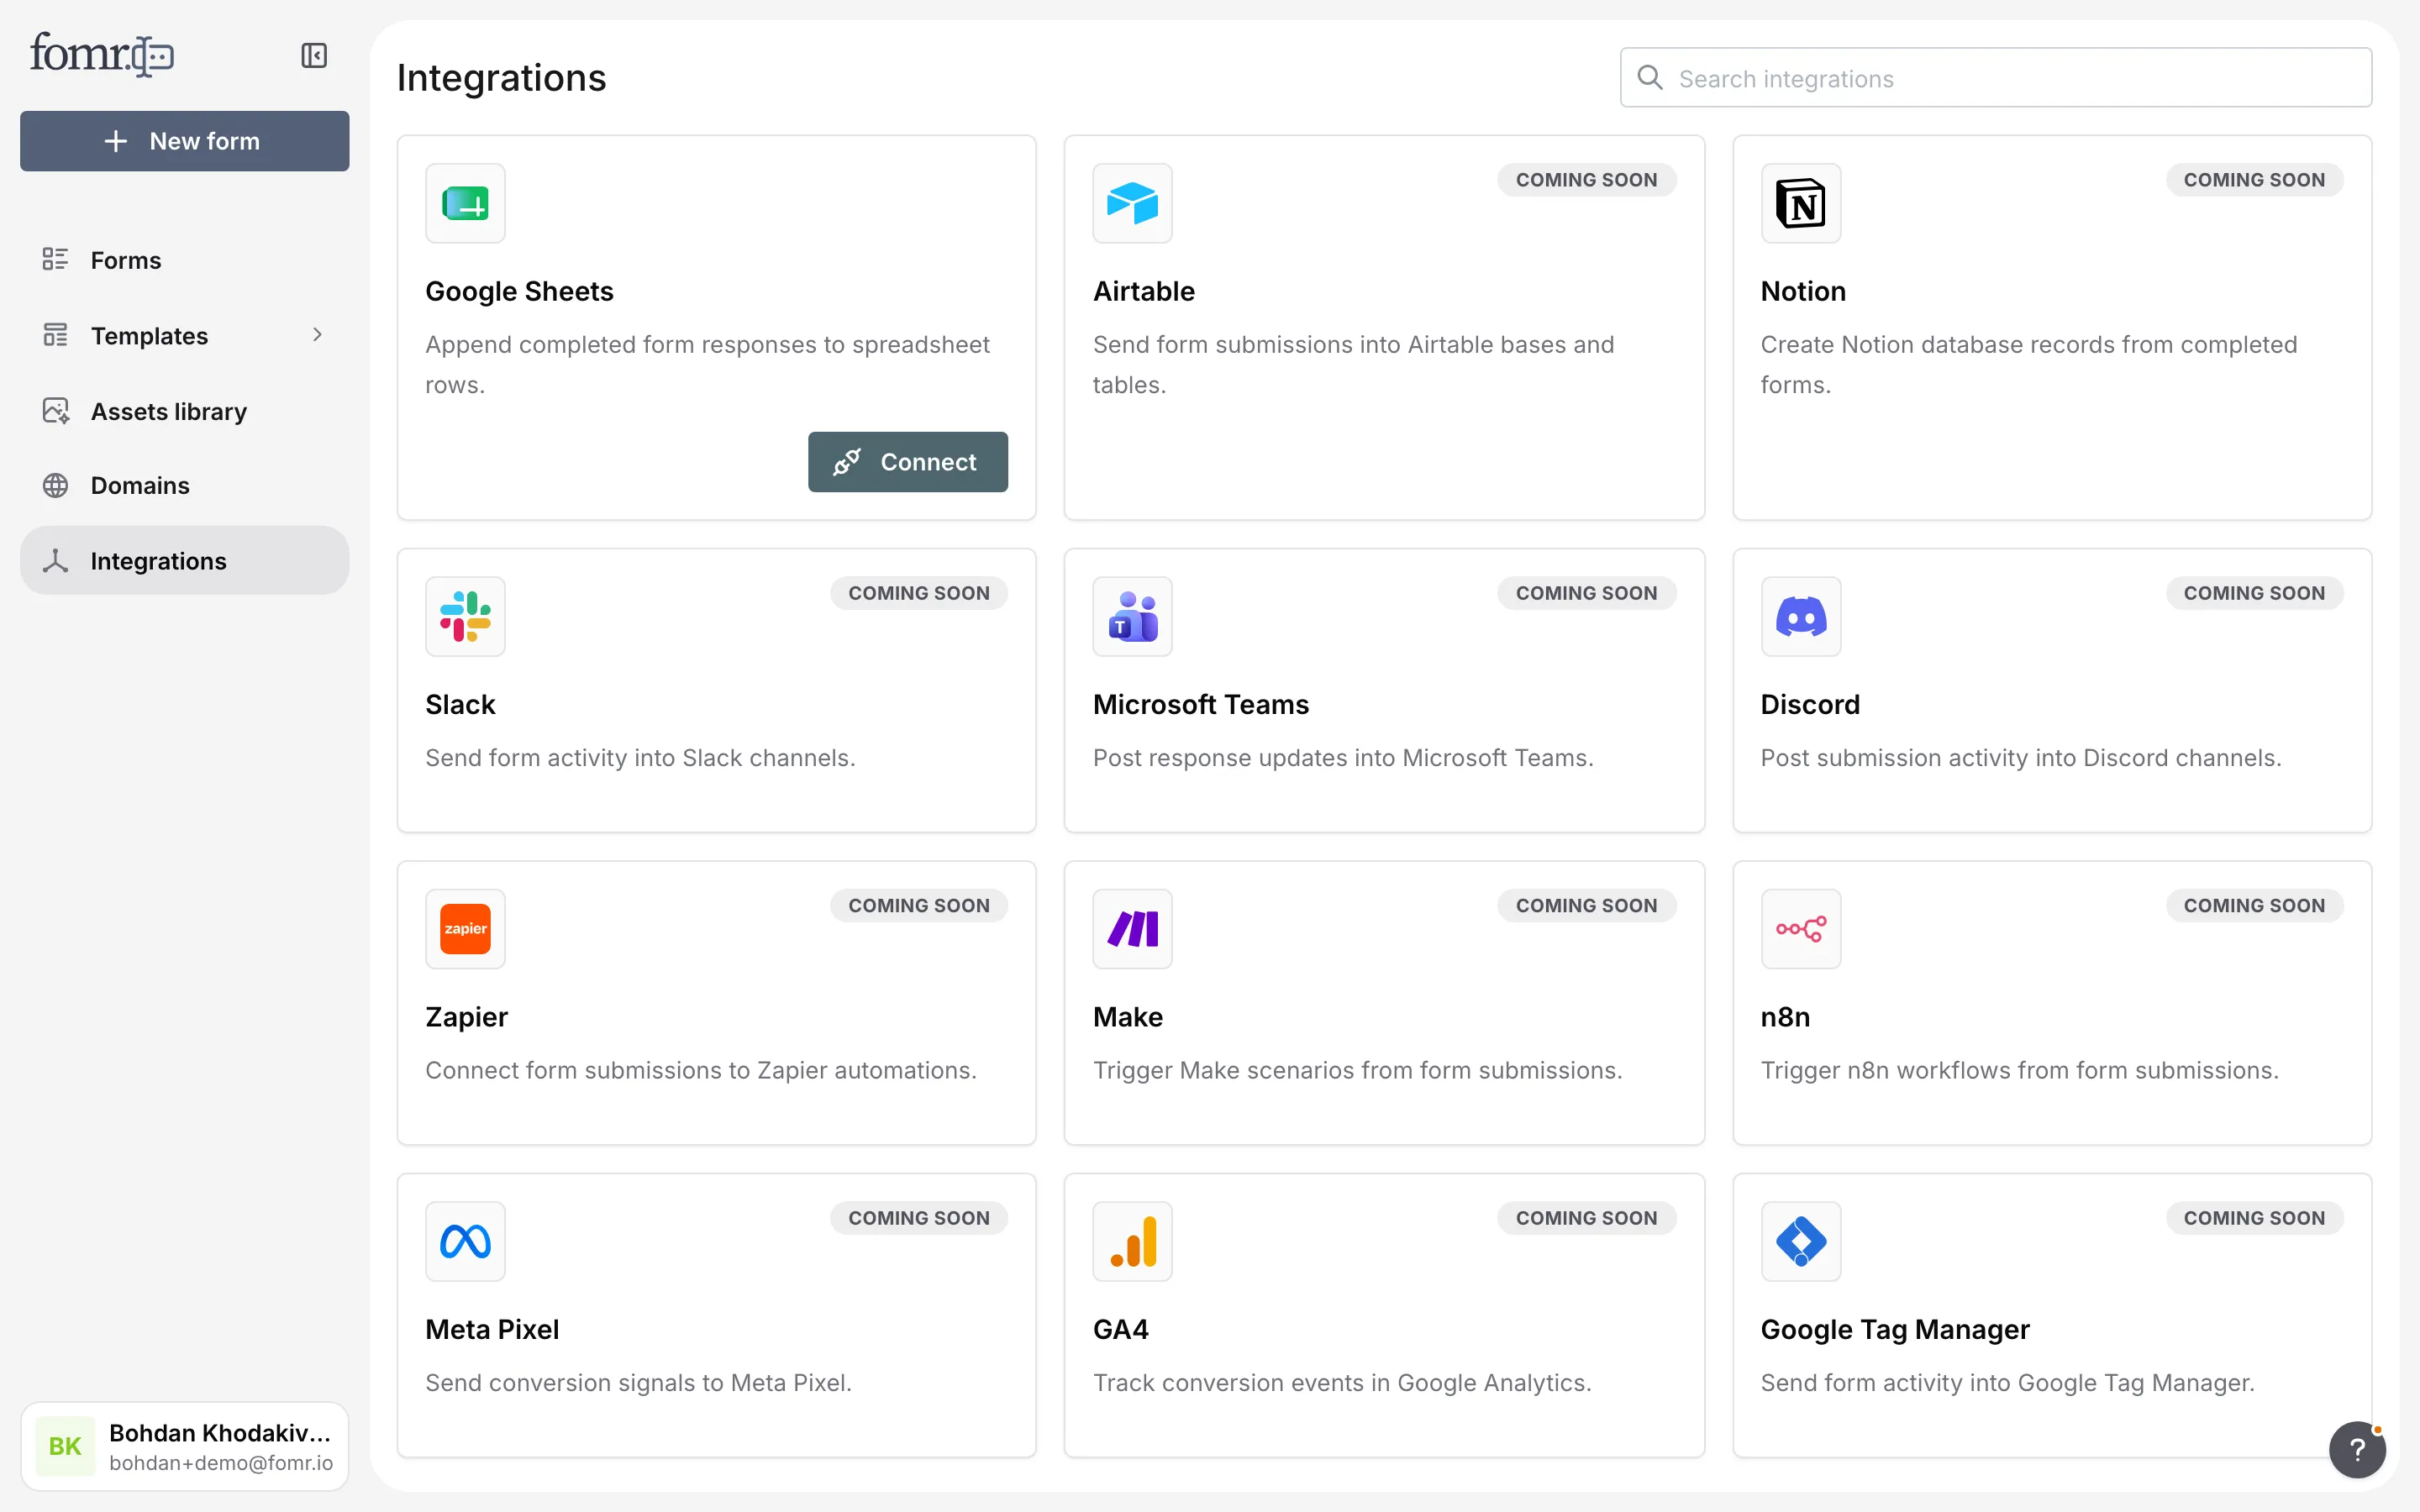Click Zapier's Coming Soon badge
The height and width of the screenshot is (1512, 2420).
918,906
